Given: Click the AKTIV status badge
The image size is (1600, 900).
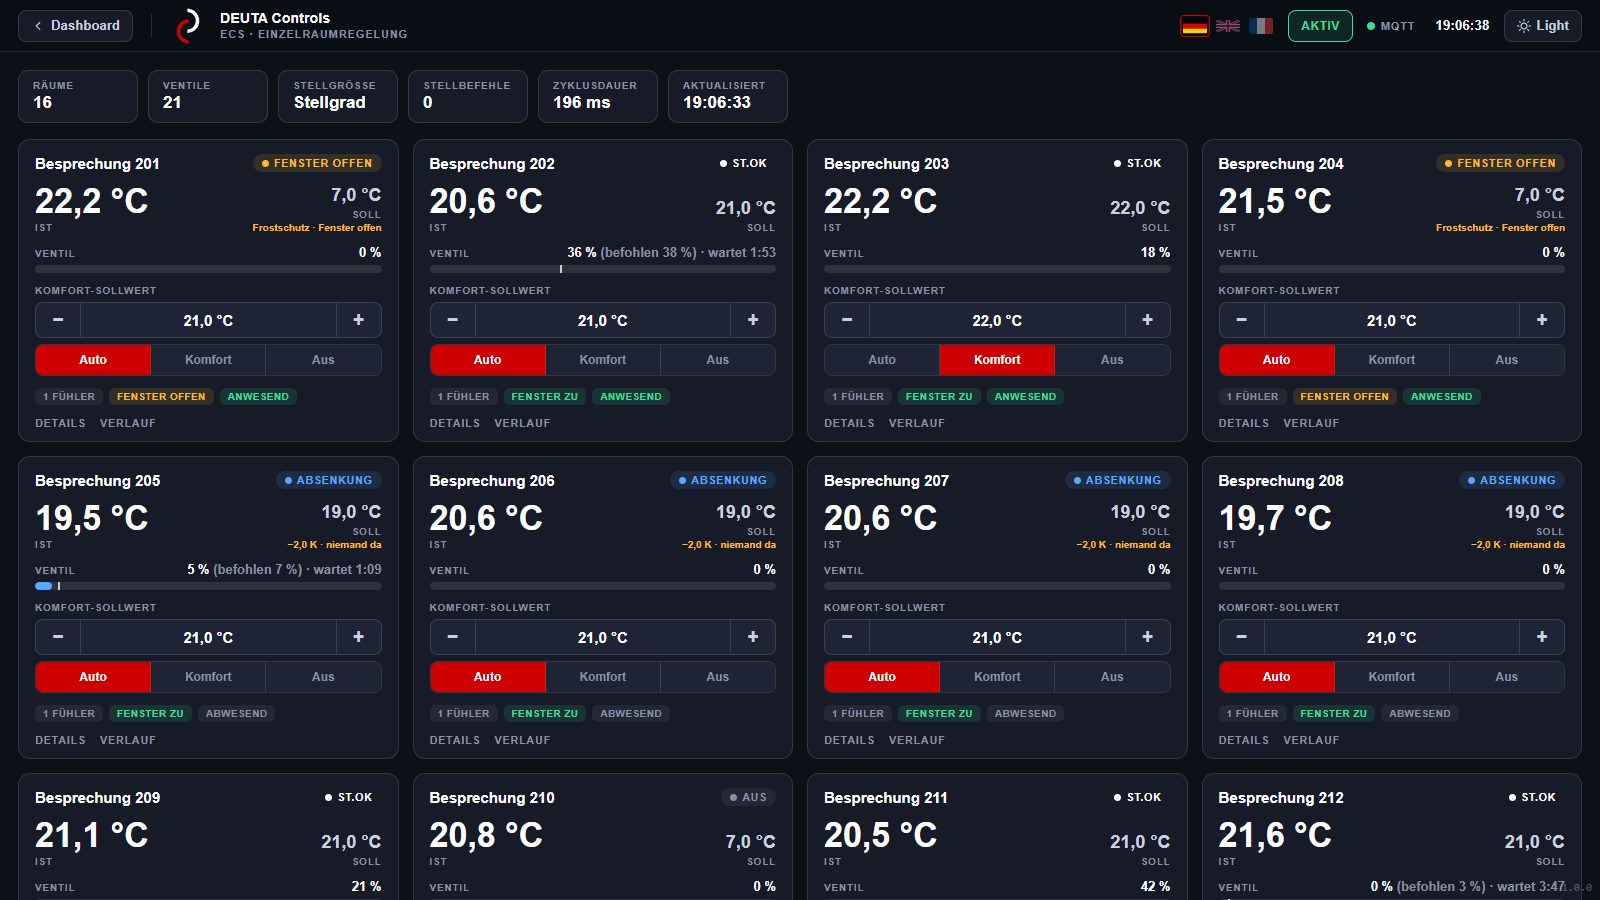Looking at the screenshot, I should [x=1320, y=26].
